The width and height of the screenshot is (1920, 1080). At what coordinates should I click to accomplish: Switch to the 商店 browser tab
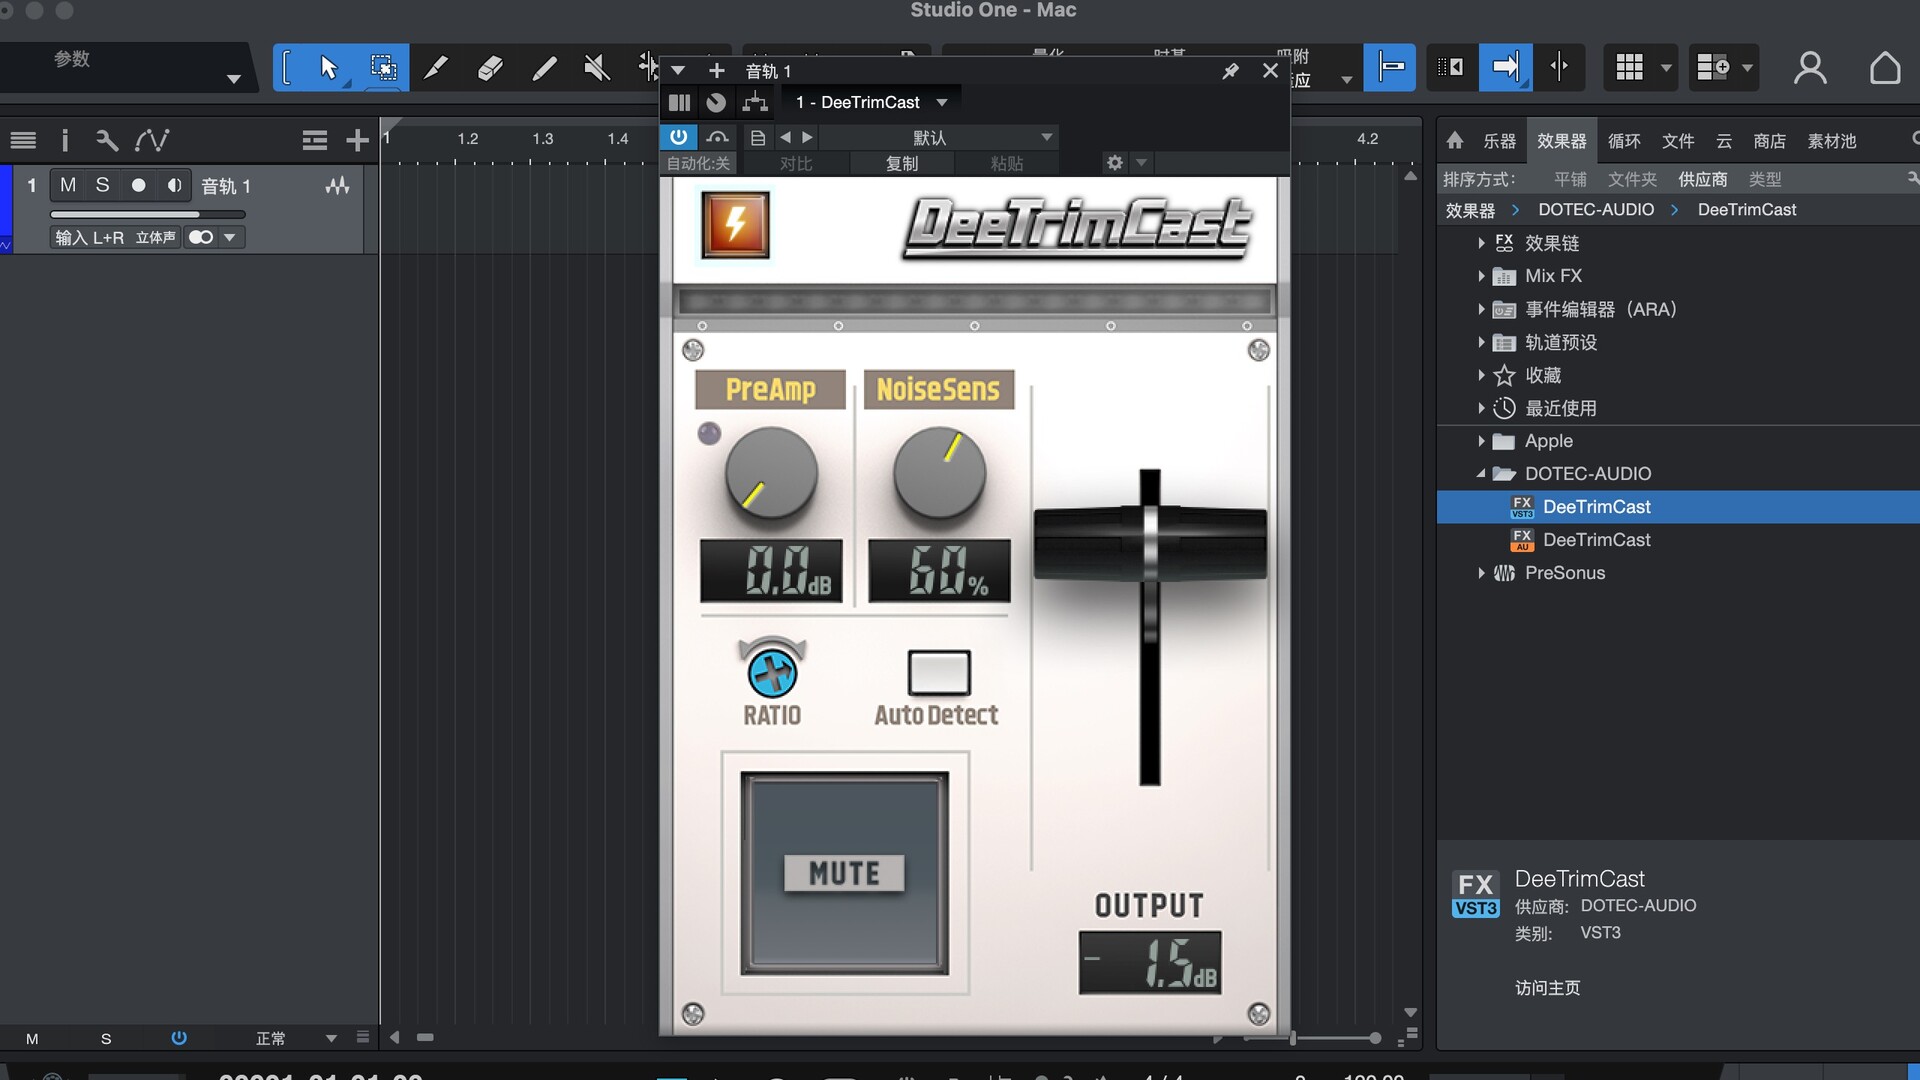tap(1770, 141)
